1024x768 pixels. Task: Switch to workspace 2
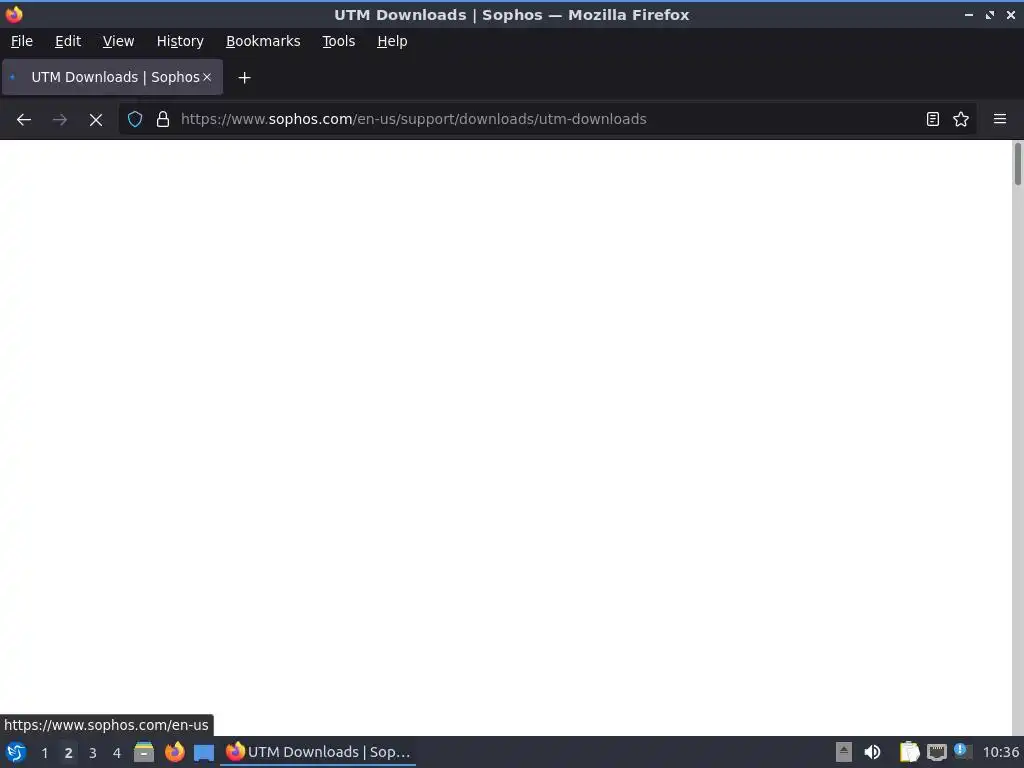pos(68,753)
